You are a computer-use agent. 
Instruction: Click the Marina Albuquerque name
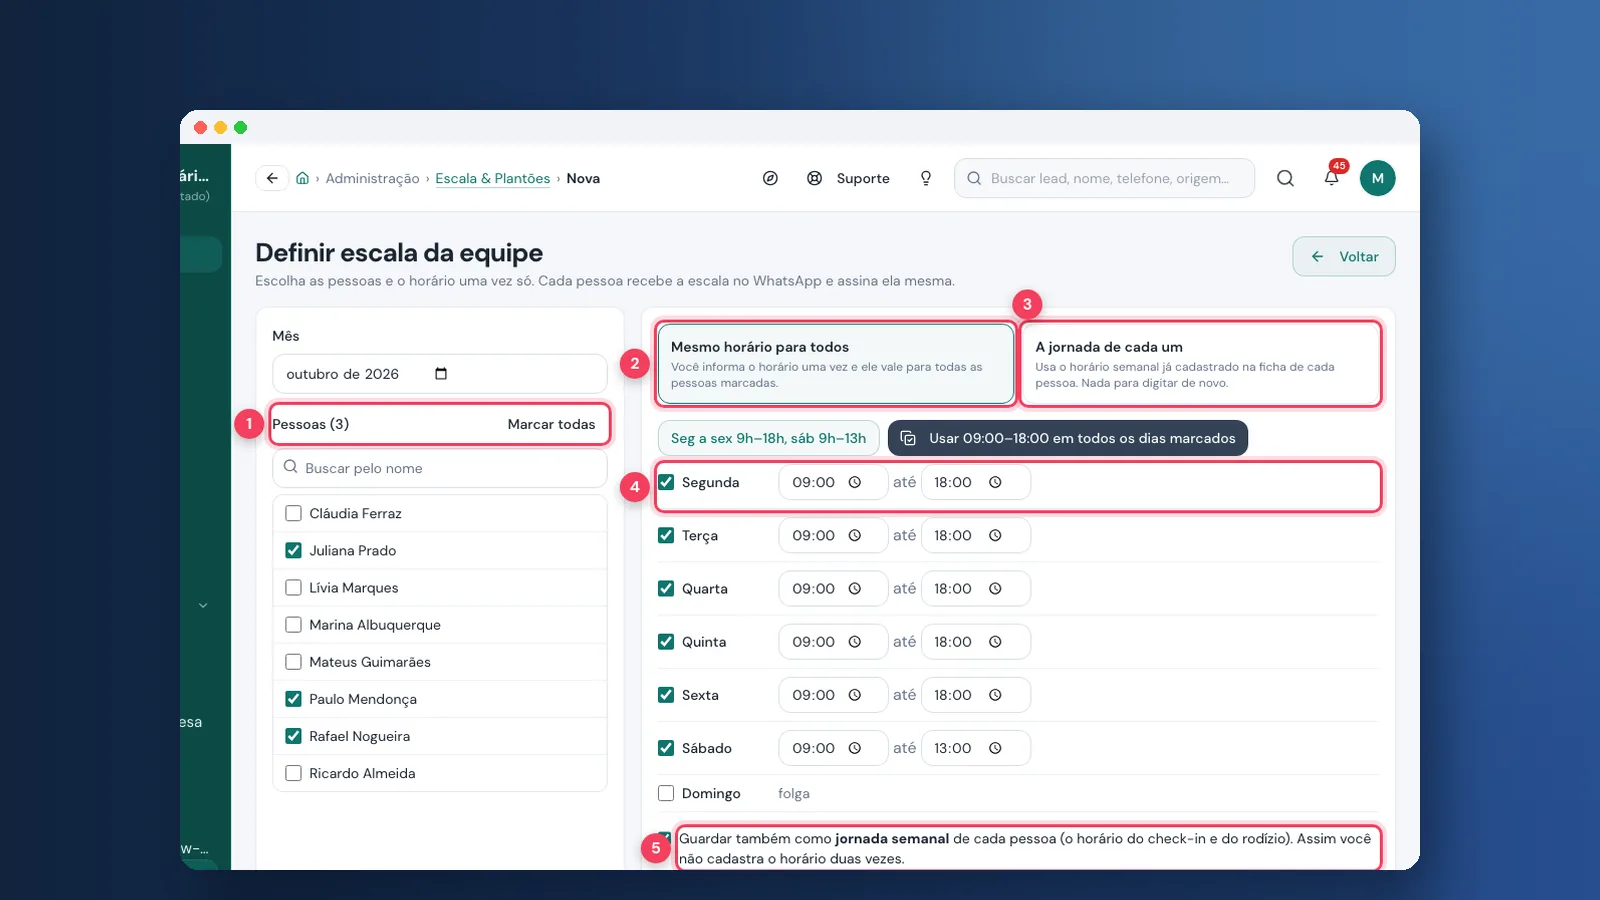375,625
